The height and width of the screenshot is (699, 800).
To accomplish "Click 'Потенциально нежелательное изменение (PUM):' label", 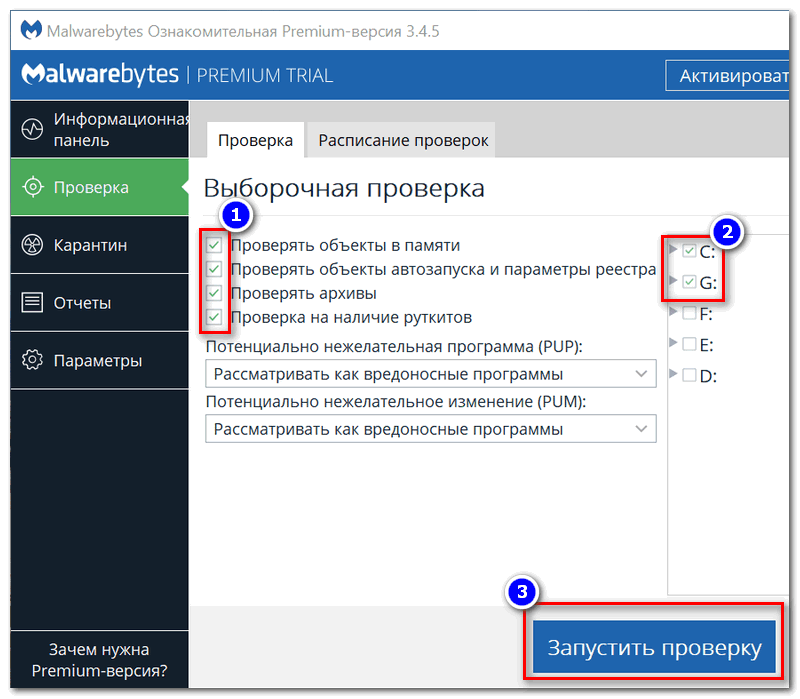I will coord(396,402).
